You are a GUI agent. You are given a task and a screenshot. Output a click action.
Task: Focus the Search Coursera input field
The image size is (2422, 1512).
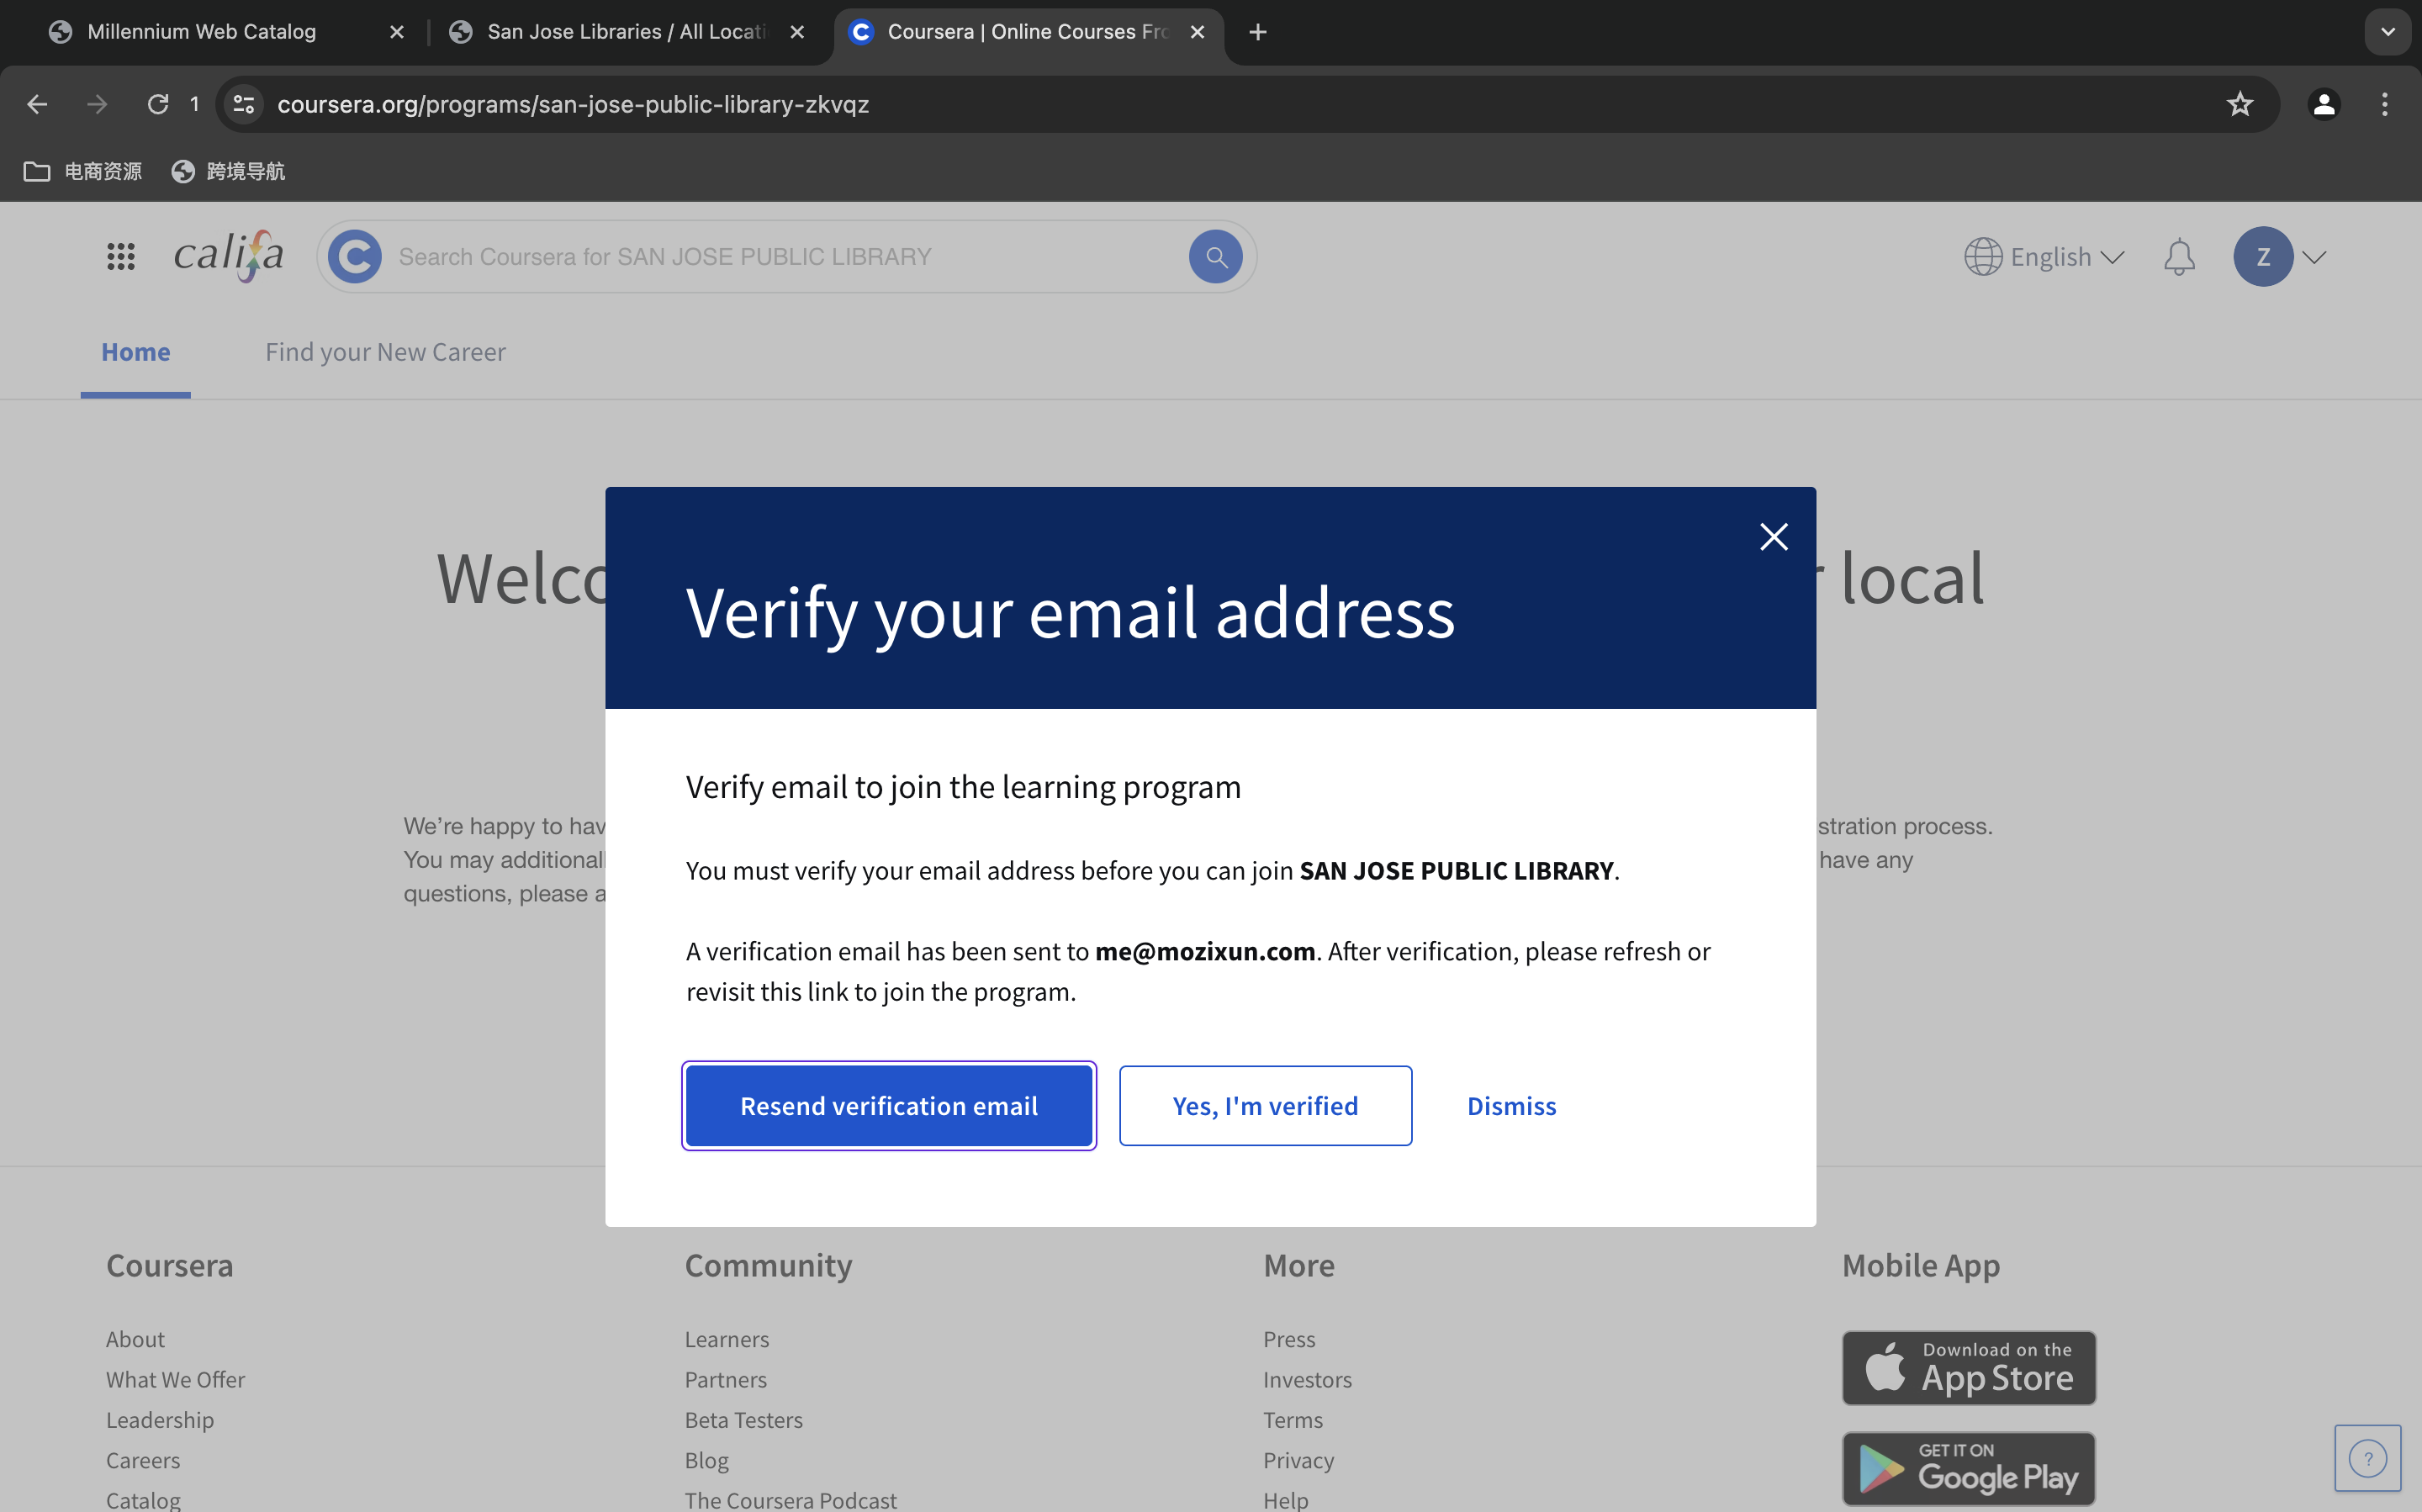785,257
